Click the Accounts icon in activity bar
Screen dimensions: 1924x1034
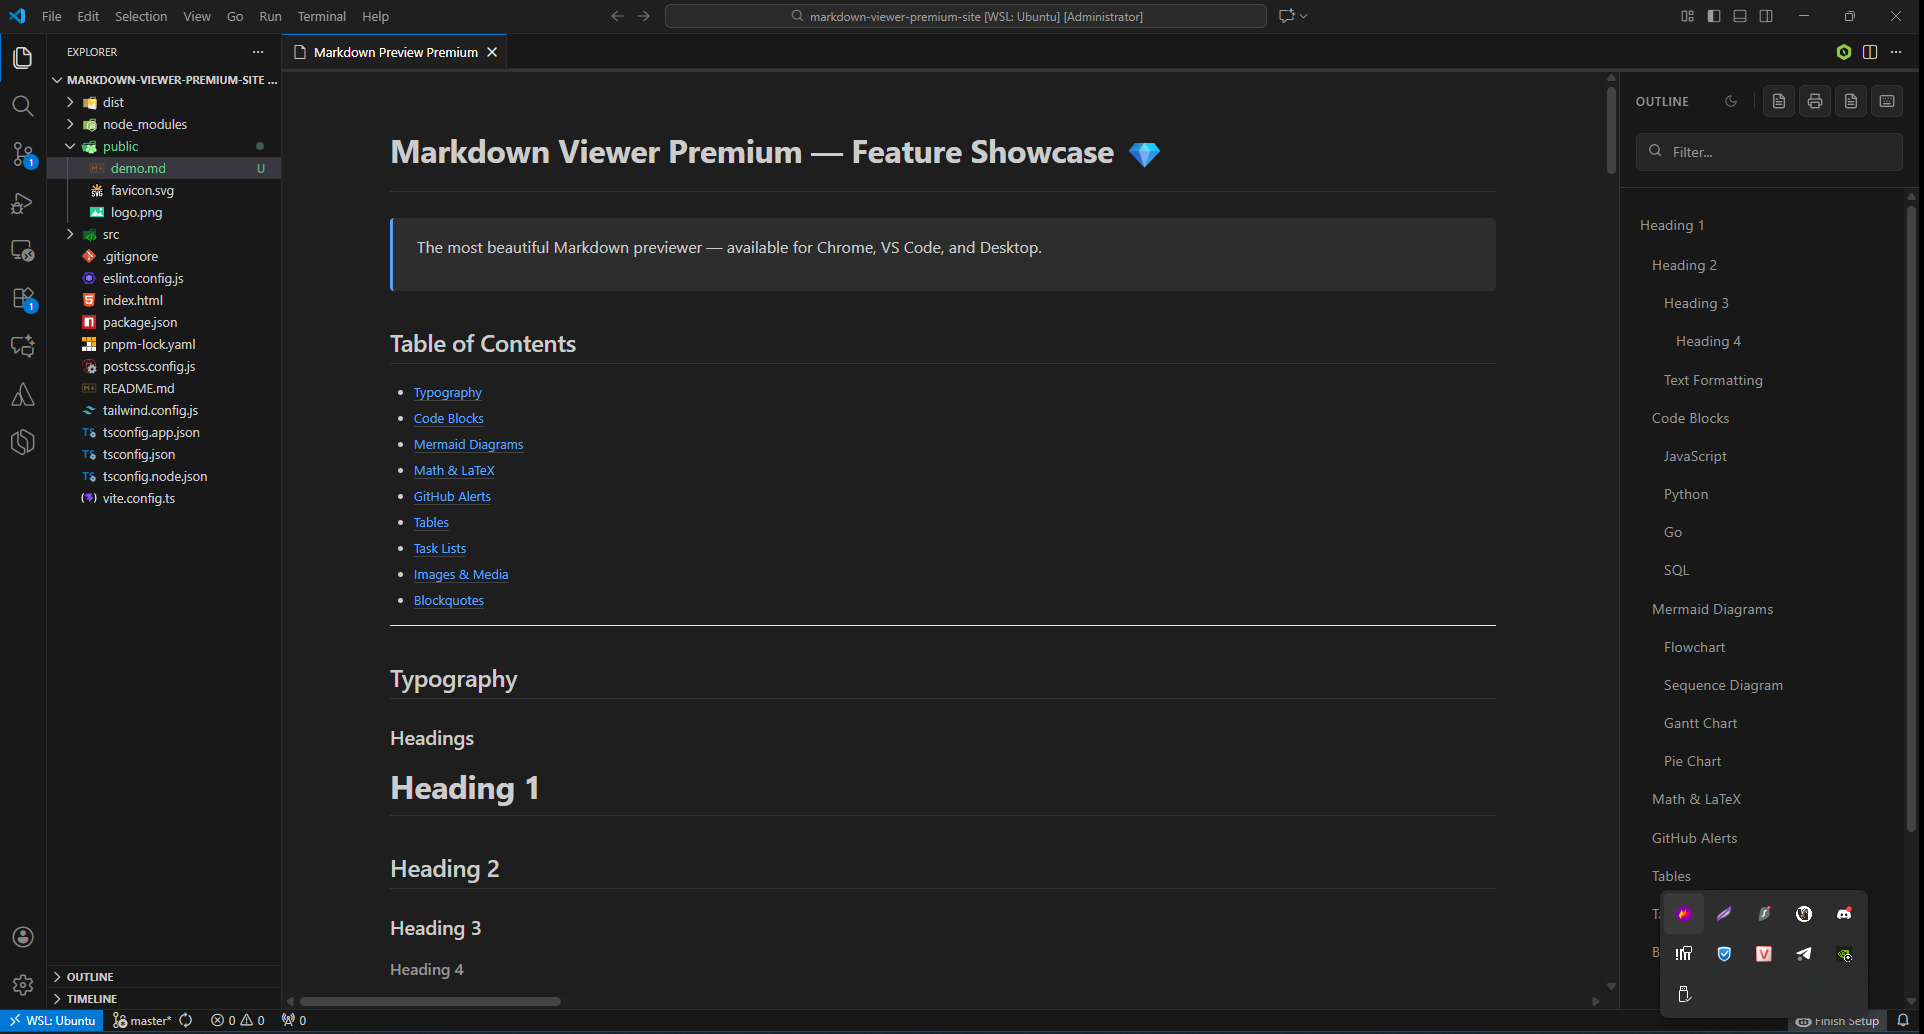click(23, 937)
